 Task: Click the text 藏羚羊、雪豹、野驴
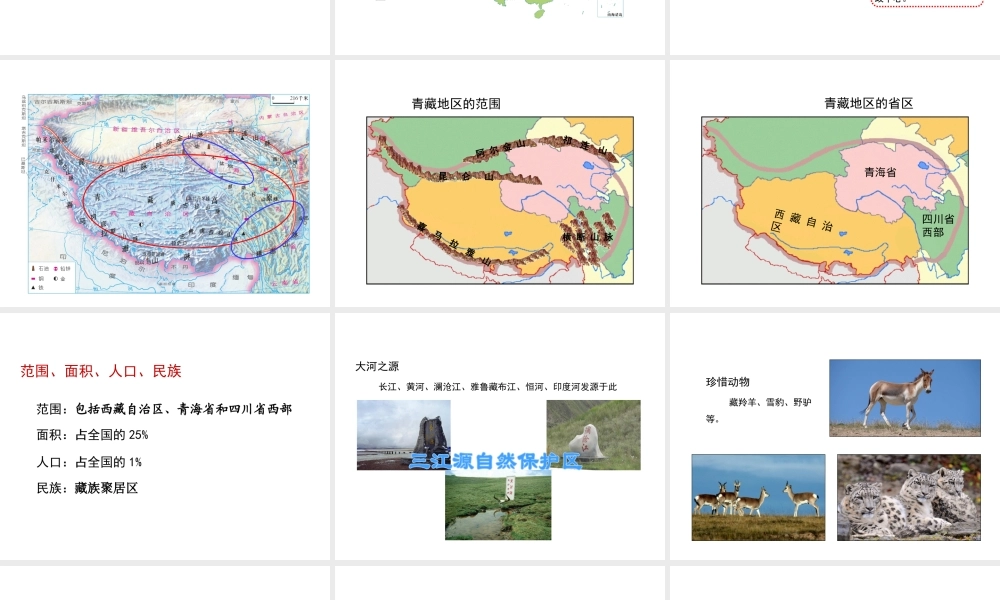click(770, 402)
